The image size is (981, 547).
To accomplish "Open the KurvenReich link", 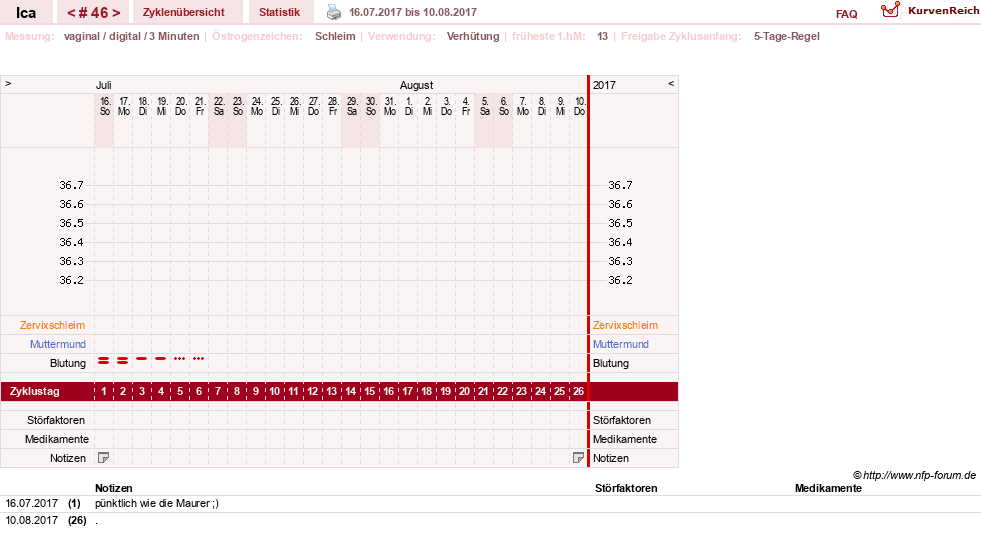I will pos(943,10).
